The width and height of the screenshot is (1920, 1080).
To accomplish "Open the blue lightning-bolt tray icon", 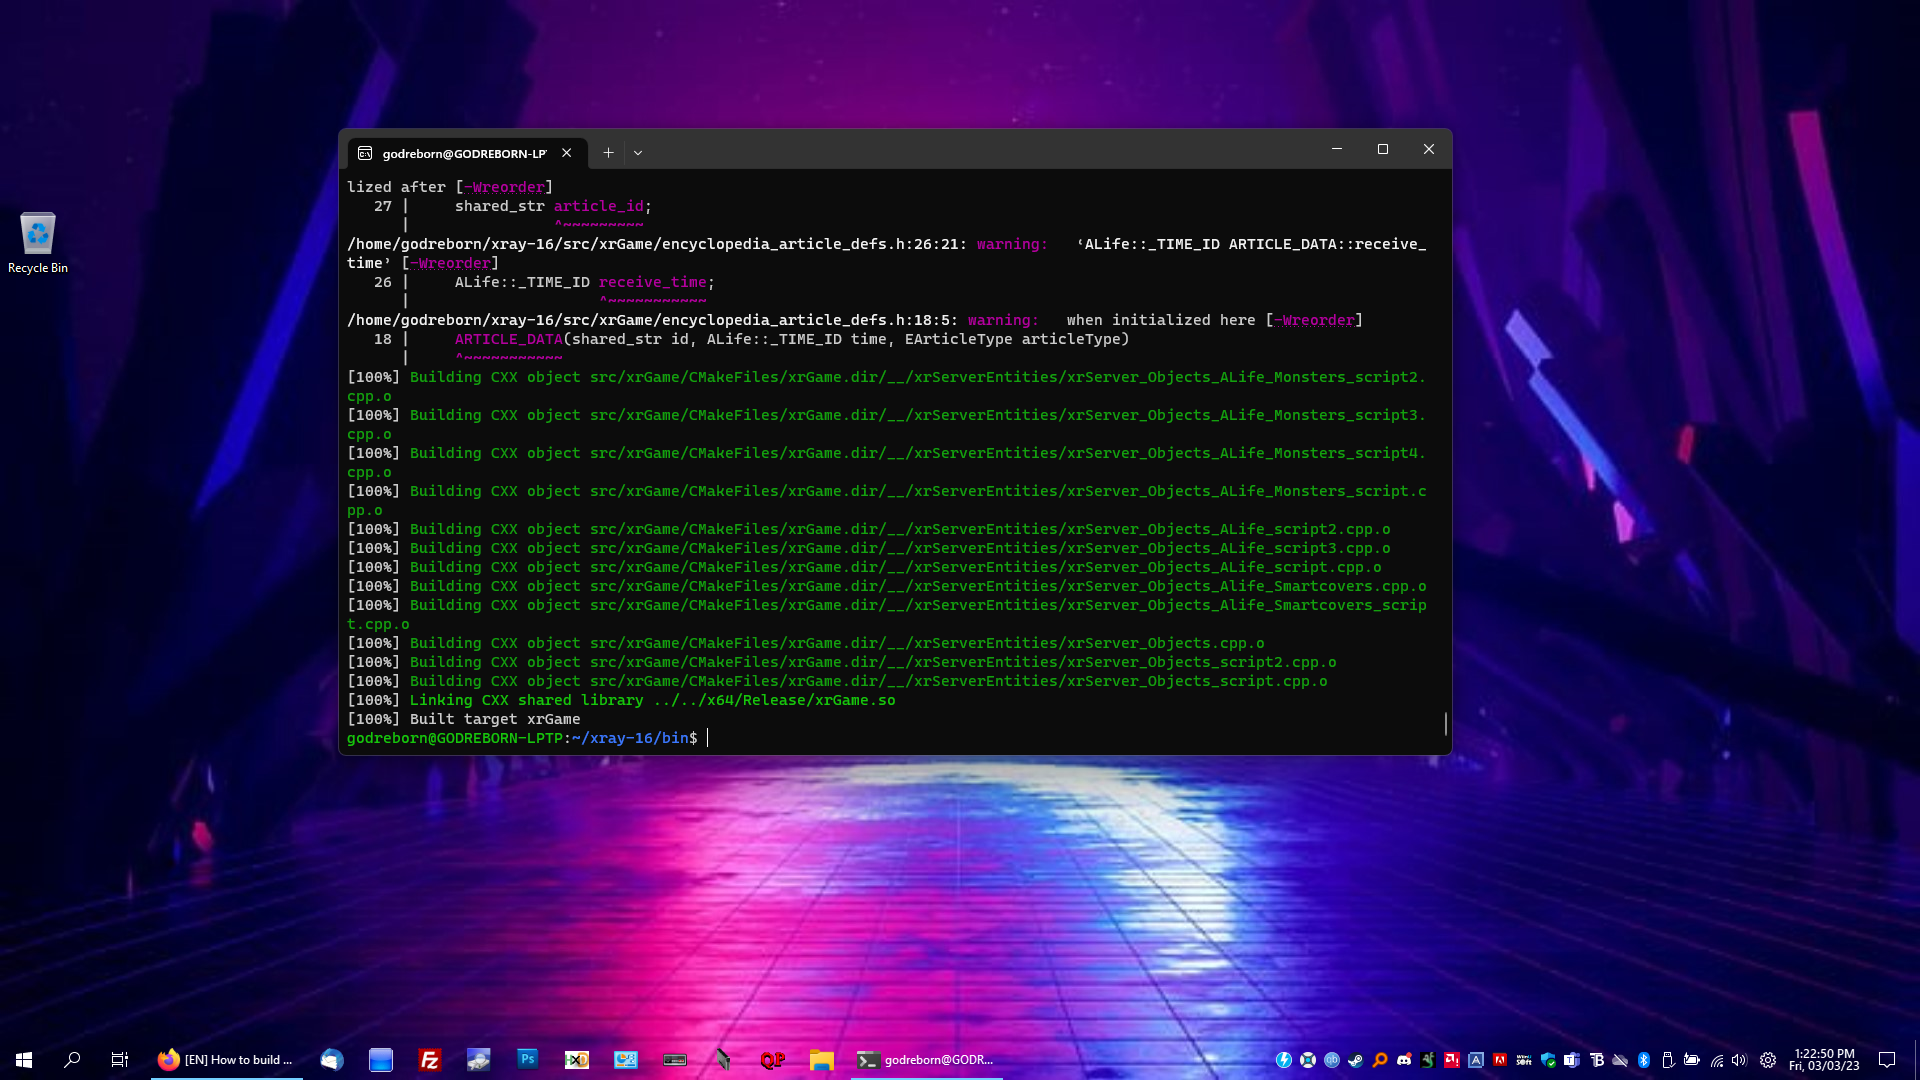I will tap(1284, 1060).
